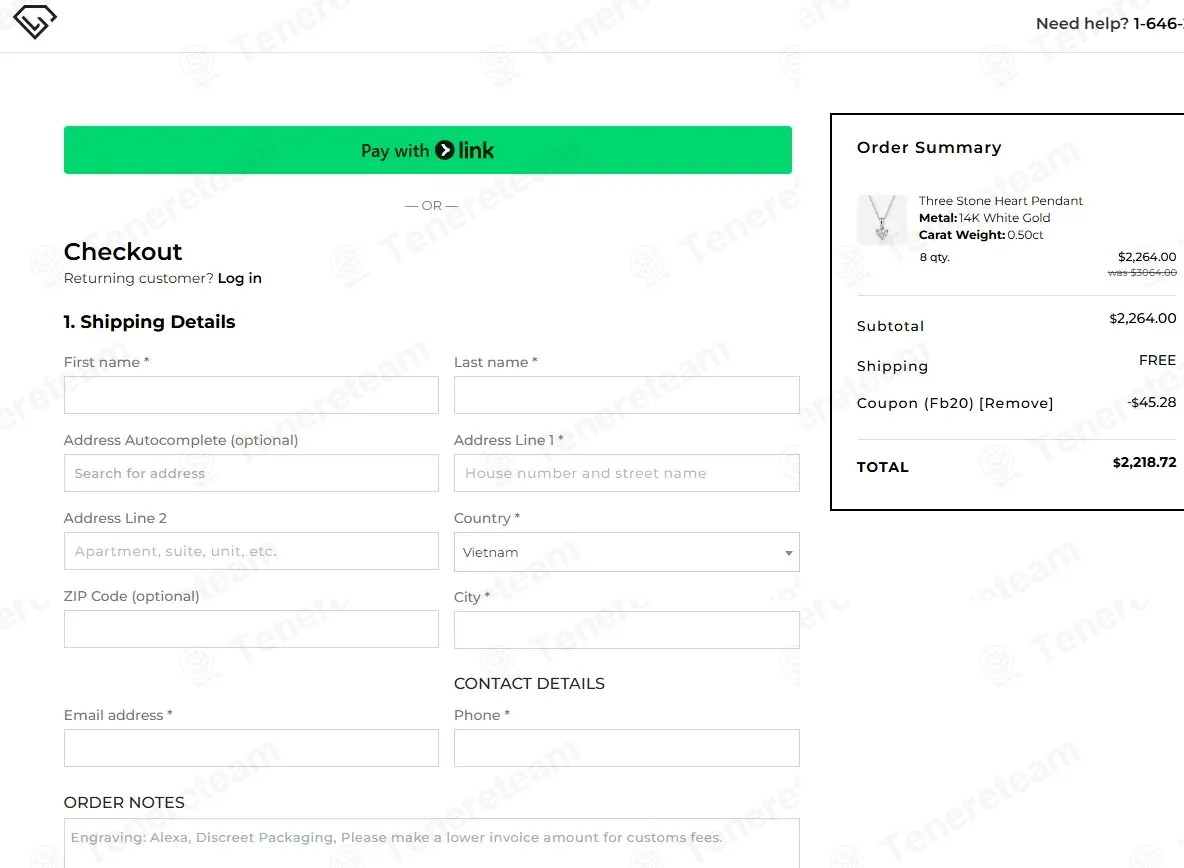Click the Shipping Details section heading
This screenshot has height=868, width=1184.
pos(149,322)
